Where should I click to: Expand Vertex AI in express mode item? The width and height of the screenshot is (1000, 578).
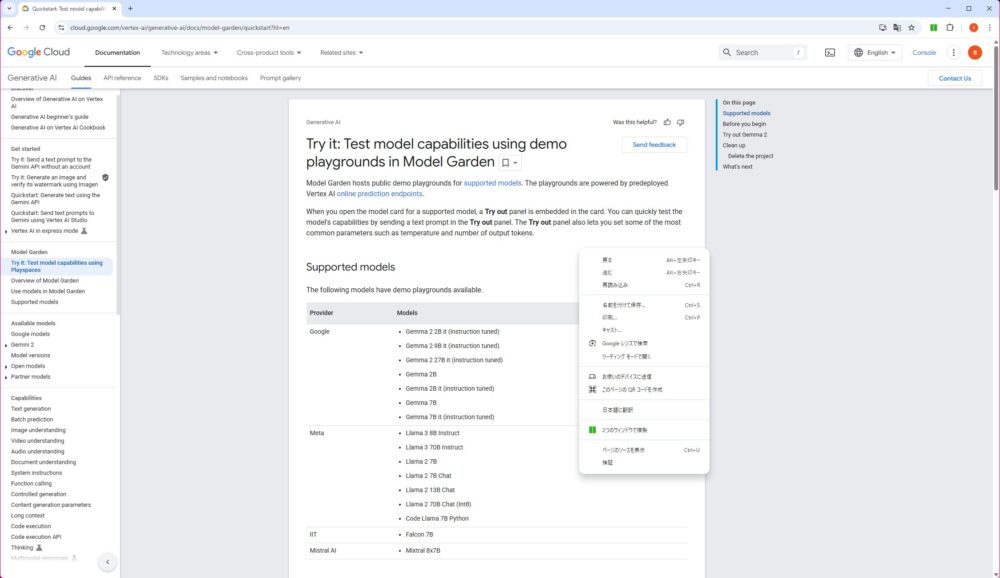point(6,231)
